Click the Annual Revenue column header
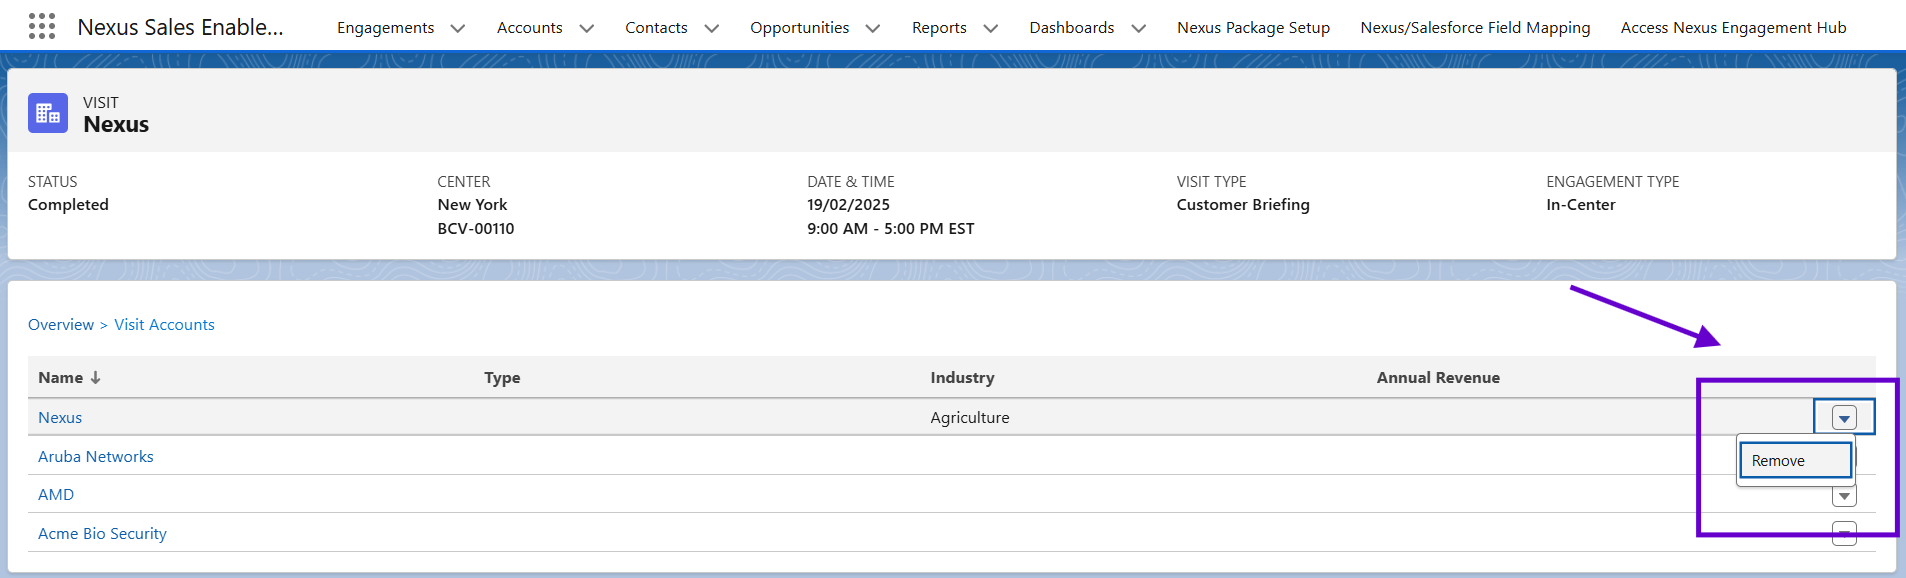Screen dimensions: 1906x578 pos(1438,378)
